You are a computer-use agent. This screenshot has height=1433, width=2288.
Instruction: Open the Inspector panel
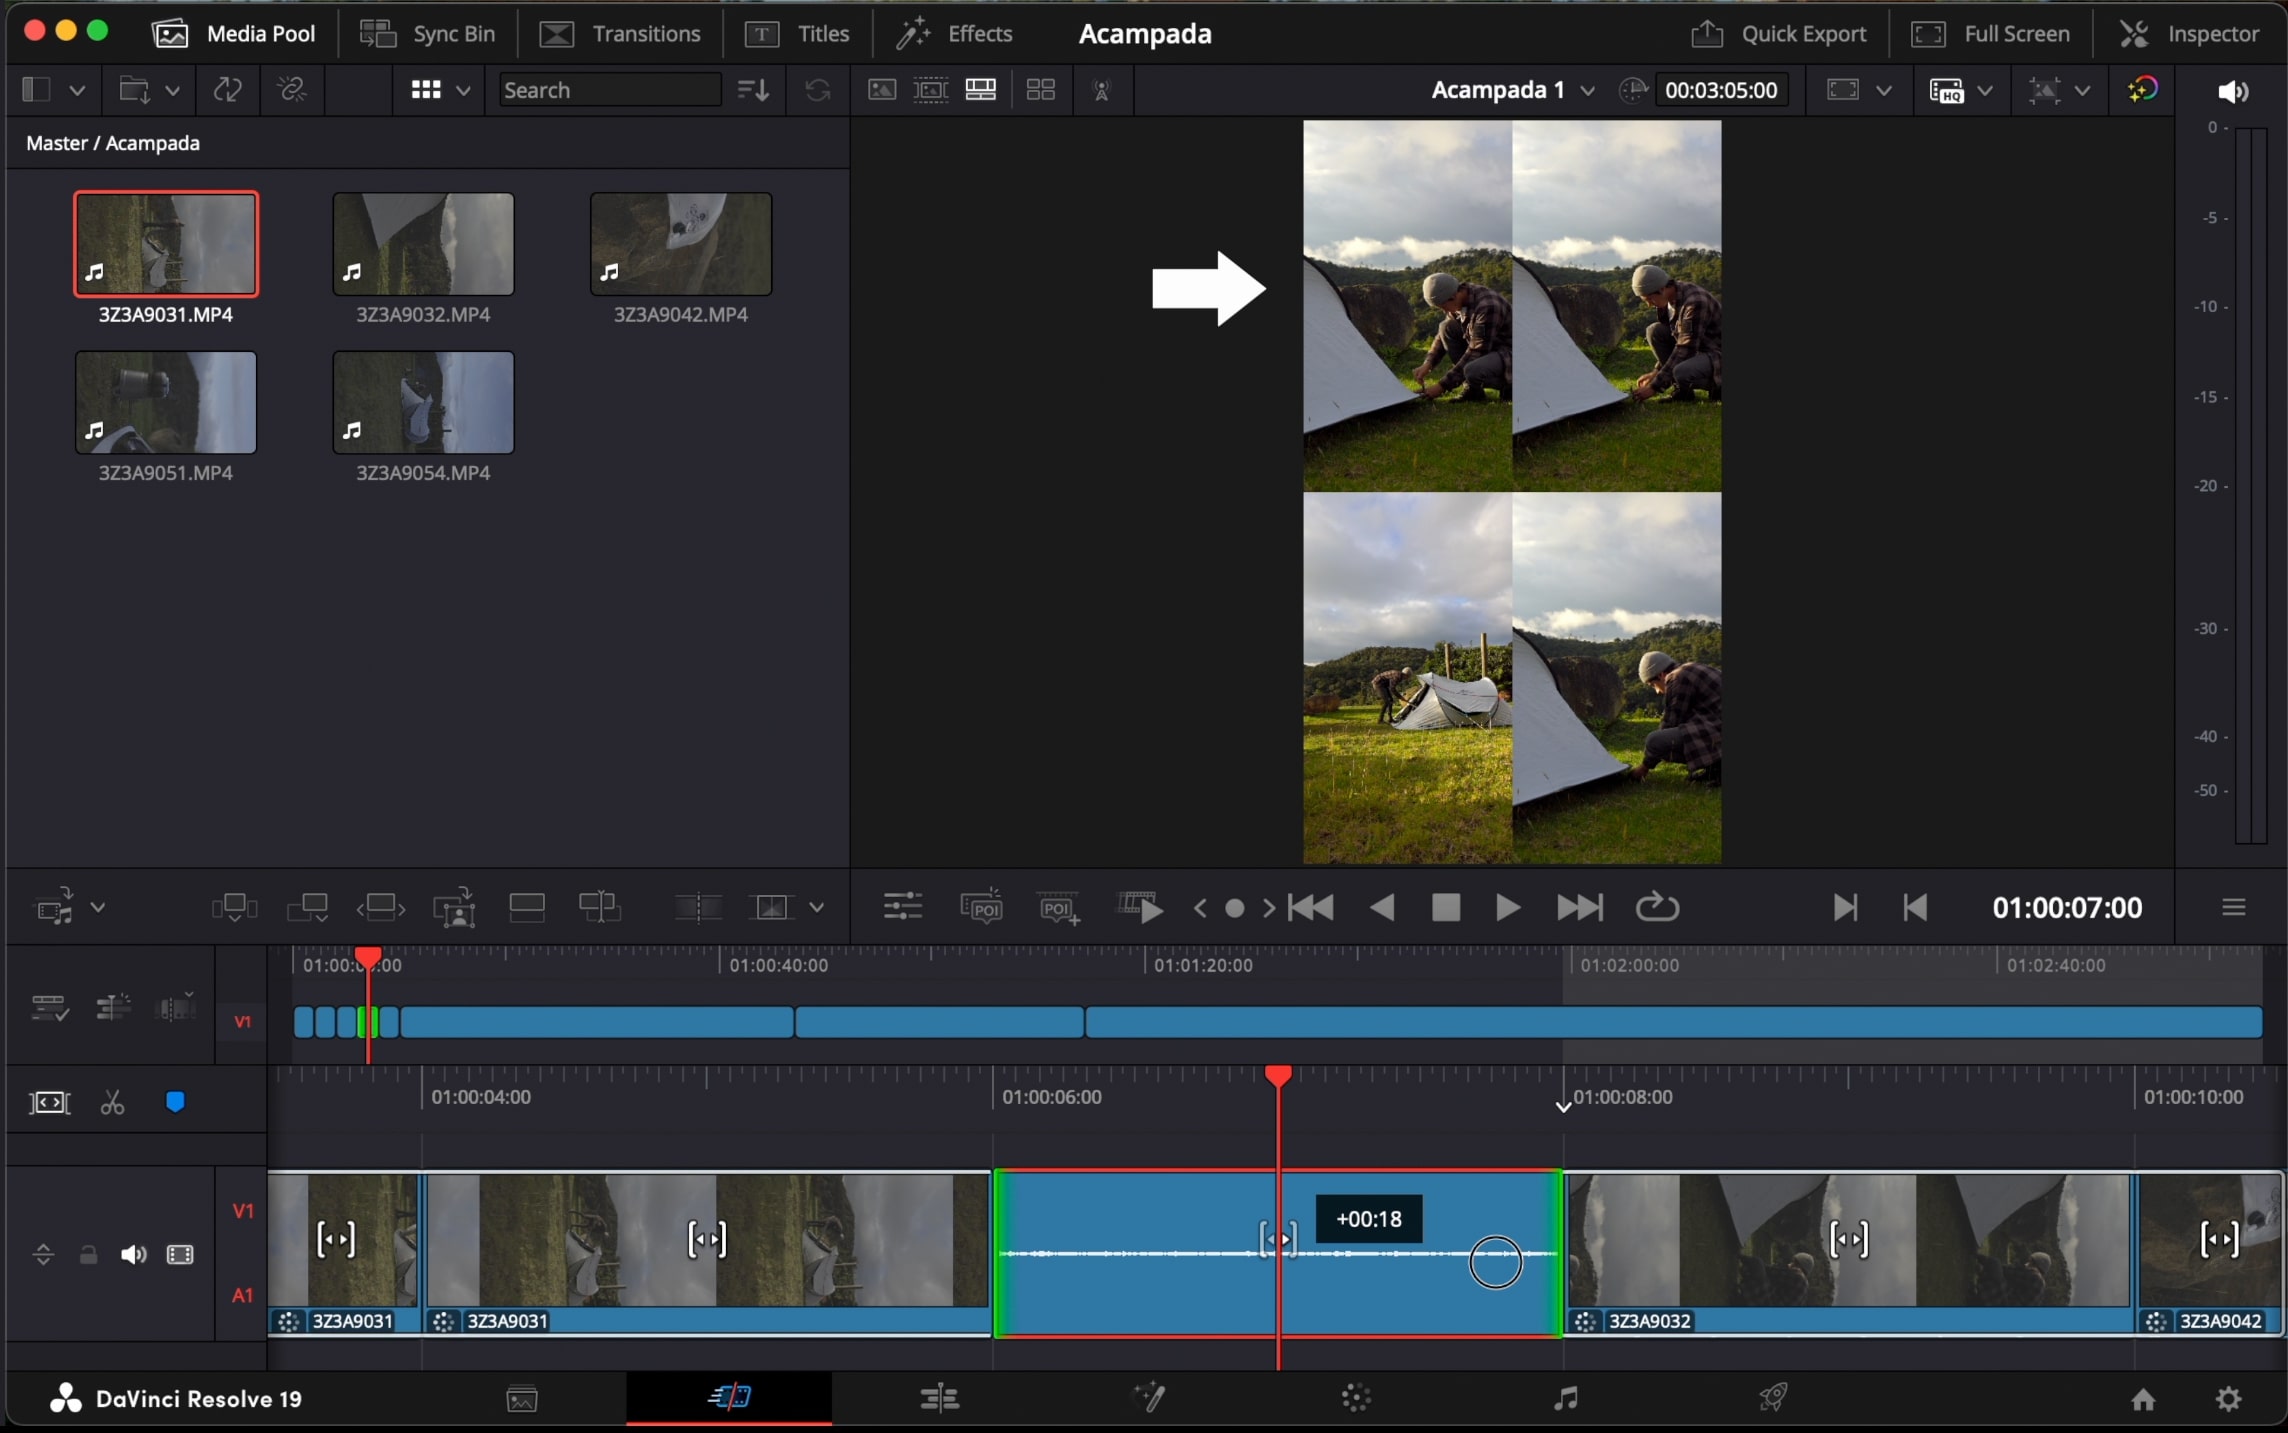(2188, 34)
